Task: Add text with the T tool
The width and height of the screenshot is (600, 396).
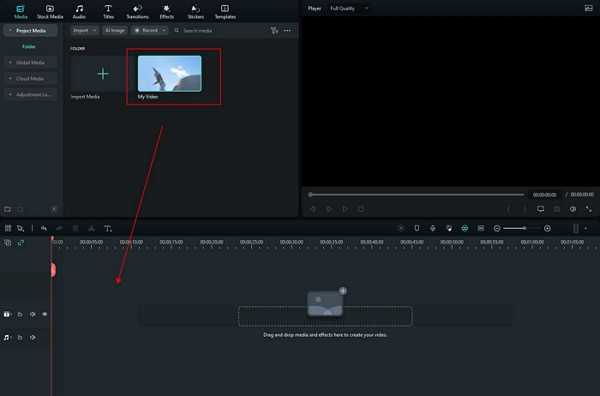Action: [x=108, y=228]
